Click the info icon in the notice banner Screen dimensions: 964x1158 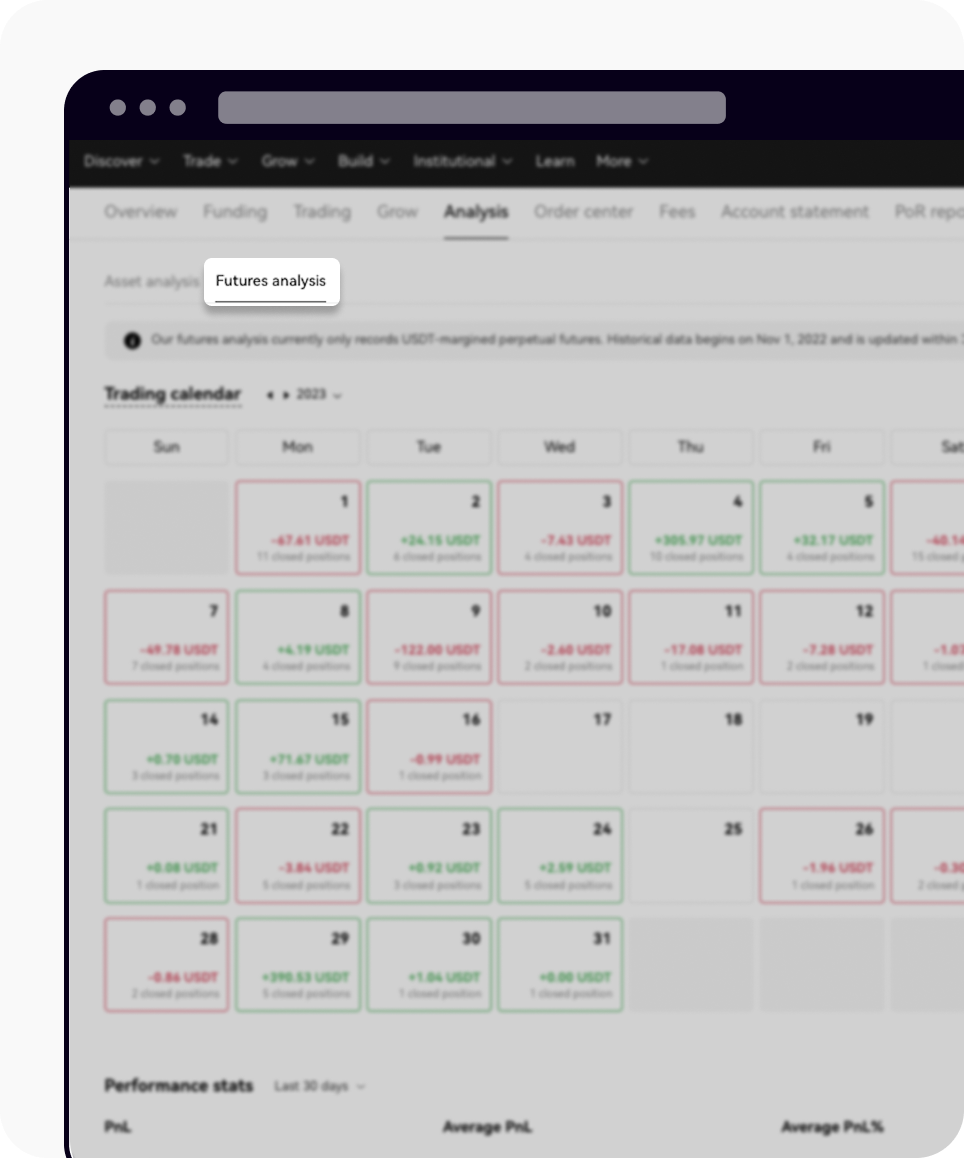[134, 340]
